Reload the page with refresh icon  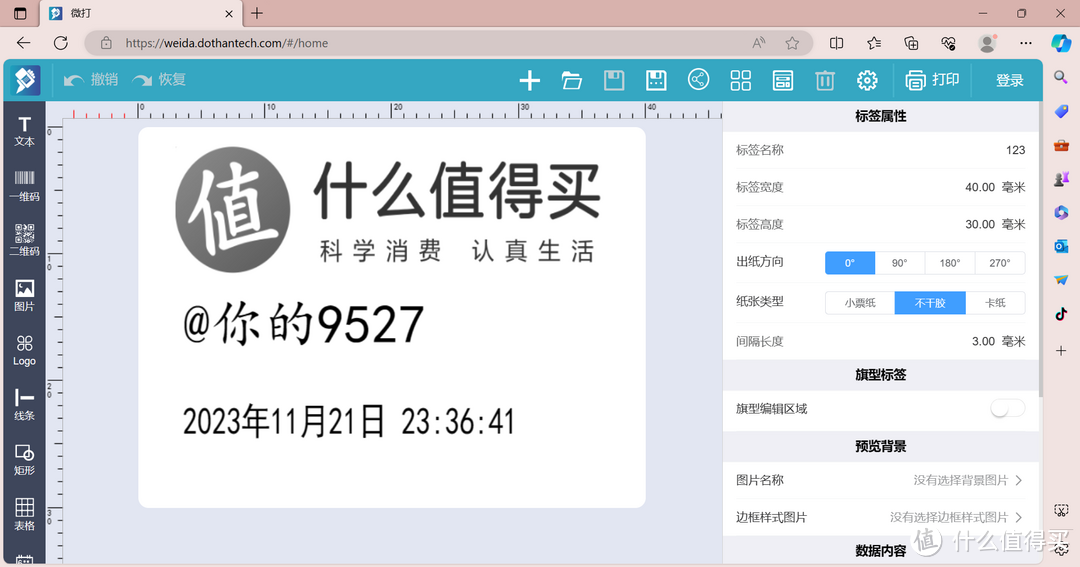pos(61,43)
